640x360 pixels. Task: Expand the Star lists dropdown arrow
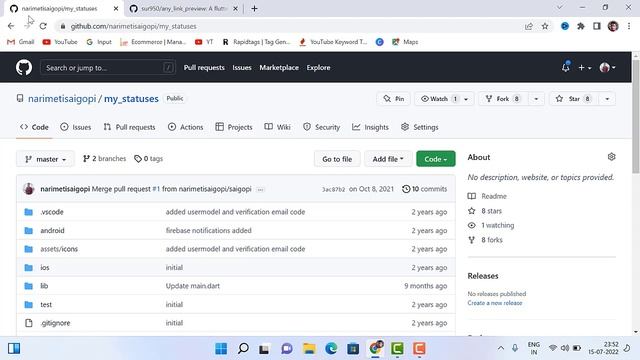click(x=607, y=99)
